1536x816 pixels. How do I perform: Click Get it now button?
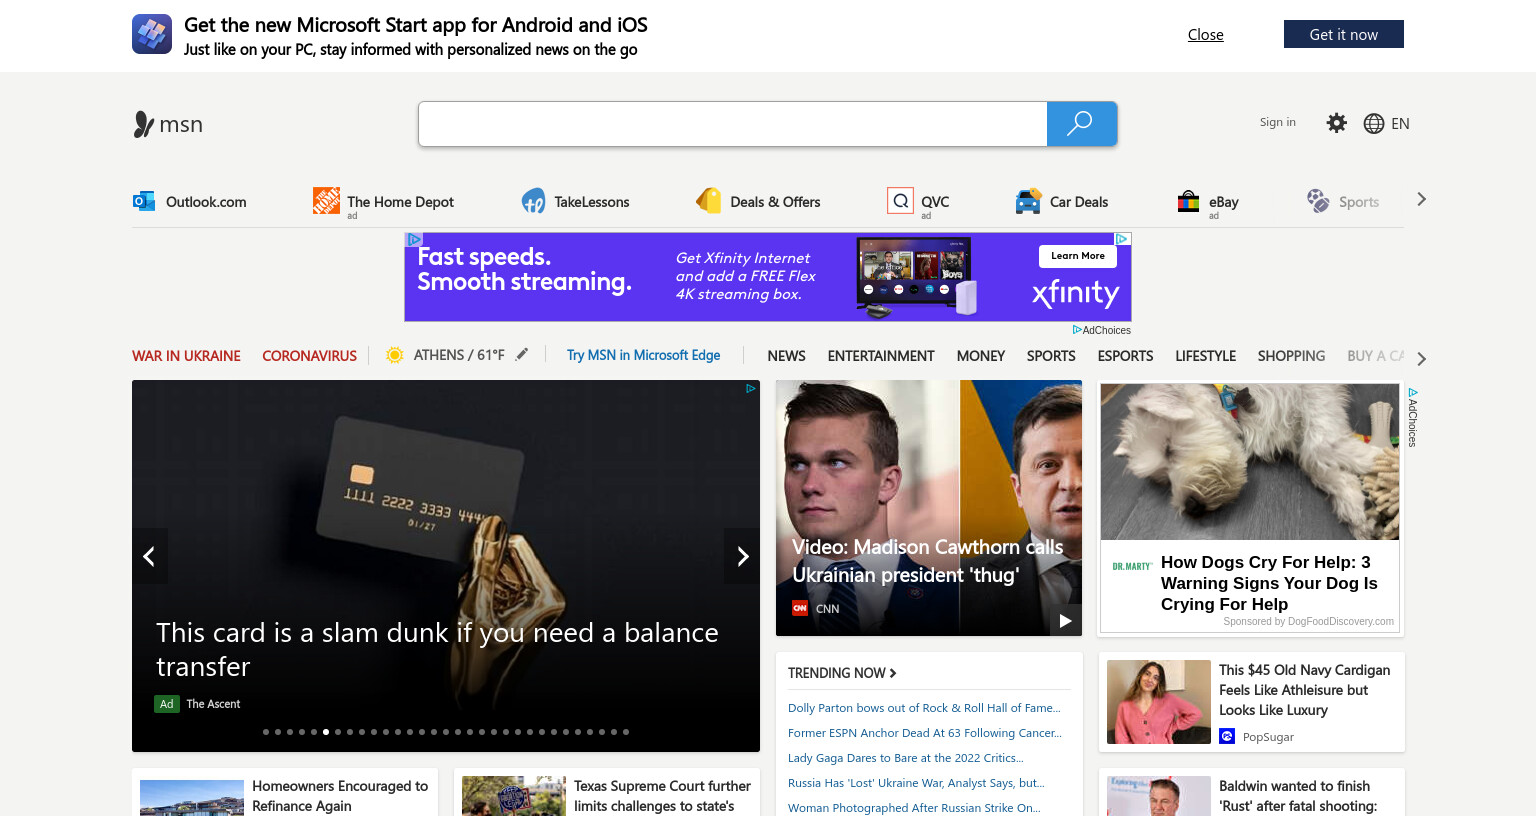1344,34
